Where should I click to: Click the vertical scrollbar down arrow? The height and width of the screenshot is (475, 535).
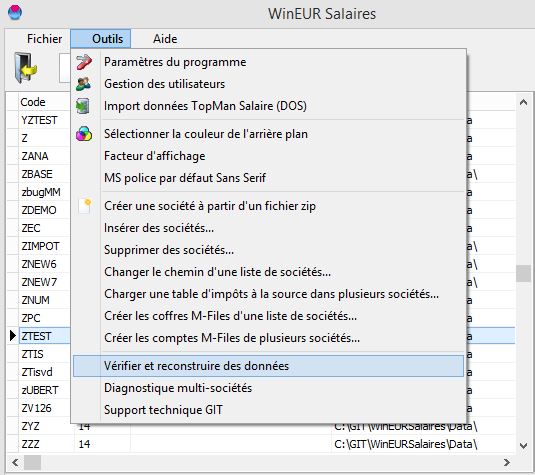[x=523, y=445]
